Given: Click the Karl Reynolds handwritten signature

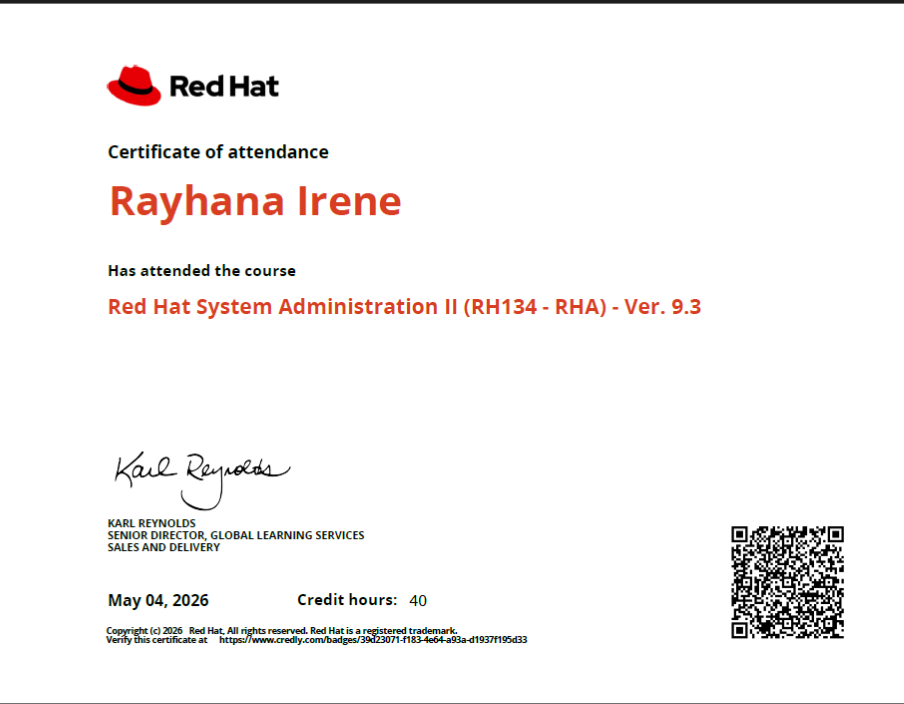Looking at the screenshot, I should pyautogui.click(x=202, y=480).
